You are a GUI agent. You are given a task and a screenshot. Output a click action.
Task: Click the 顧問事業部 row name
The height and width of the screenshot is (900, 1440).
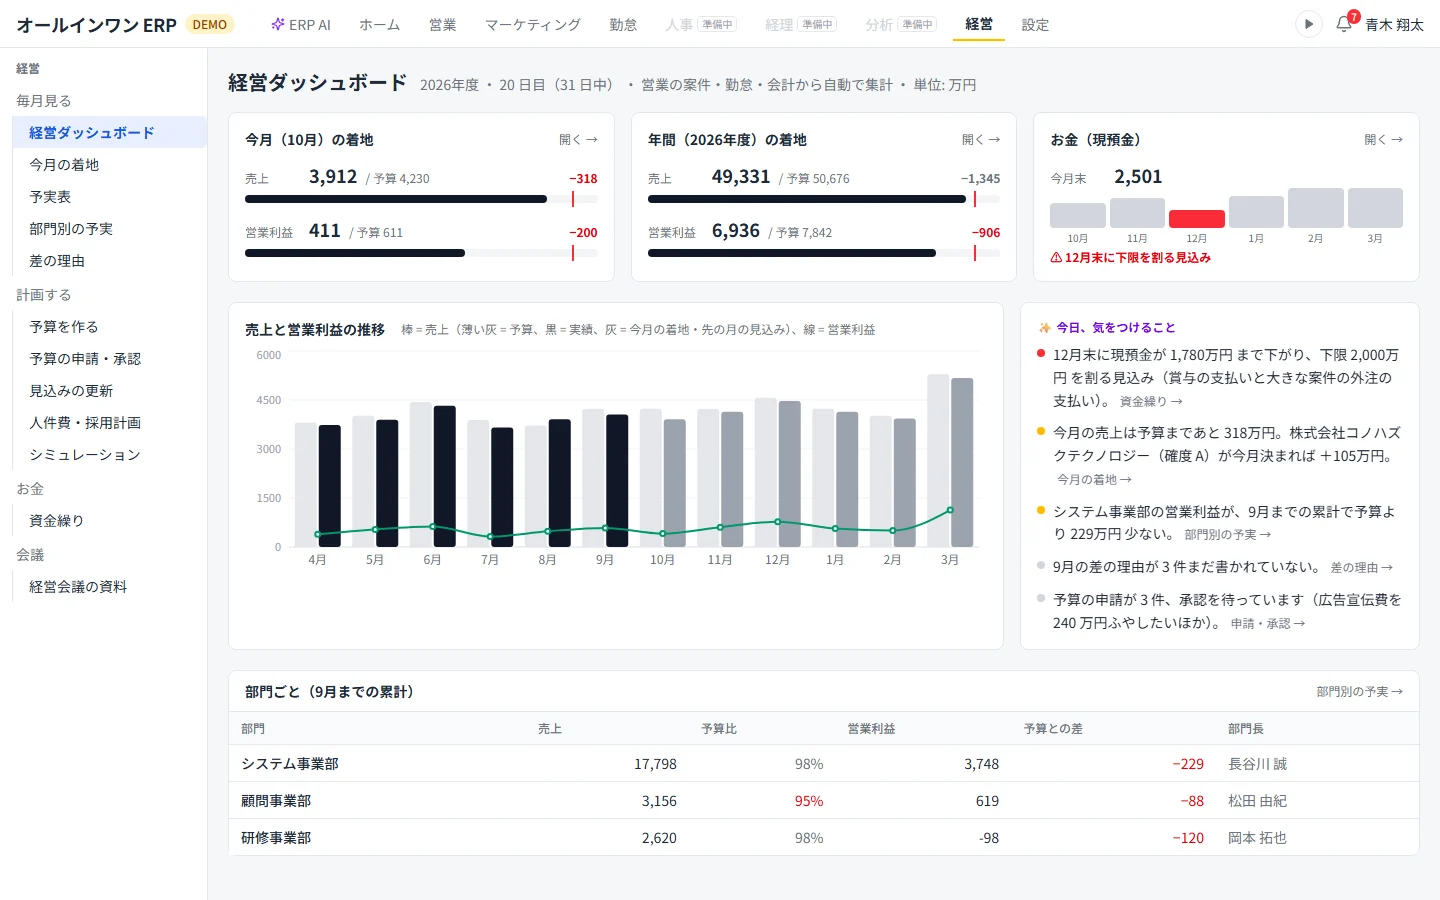pyautogui.click(x=276, y=801)
